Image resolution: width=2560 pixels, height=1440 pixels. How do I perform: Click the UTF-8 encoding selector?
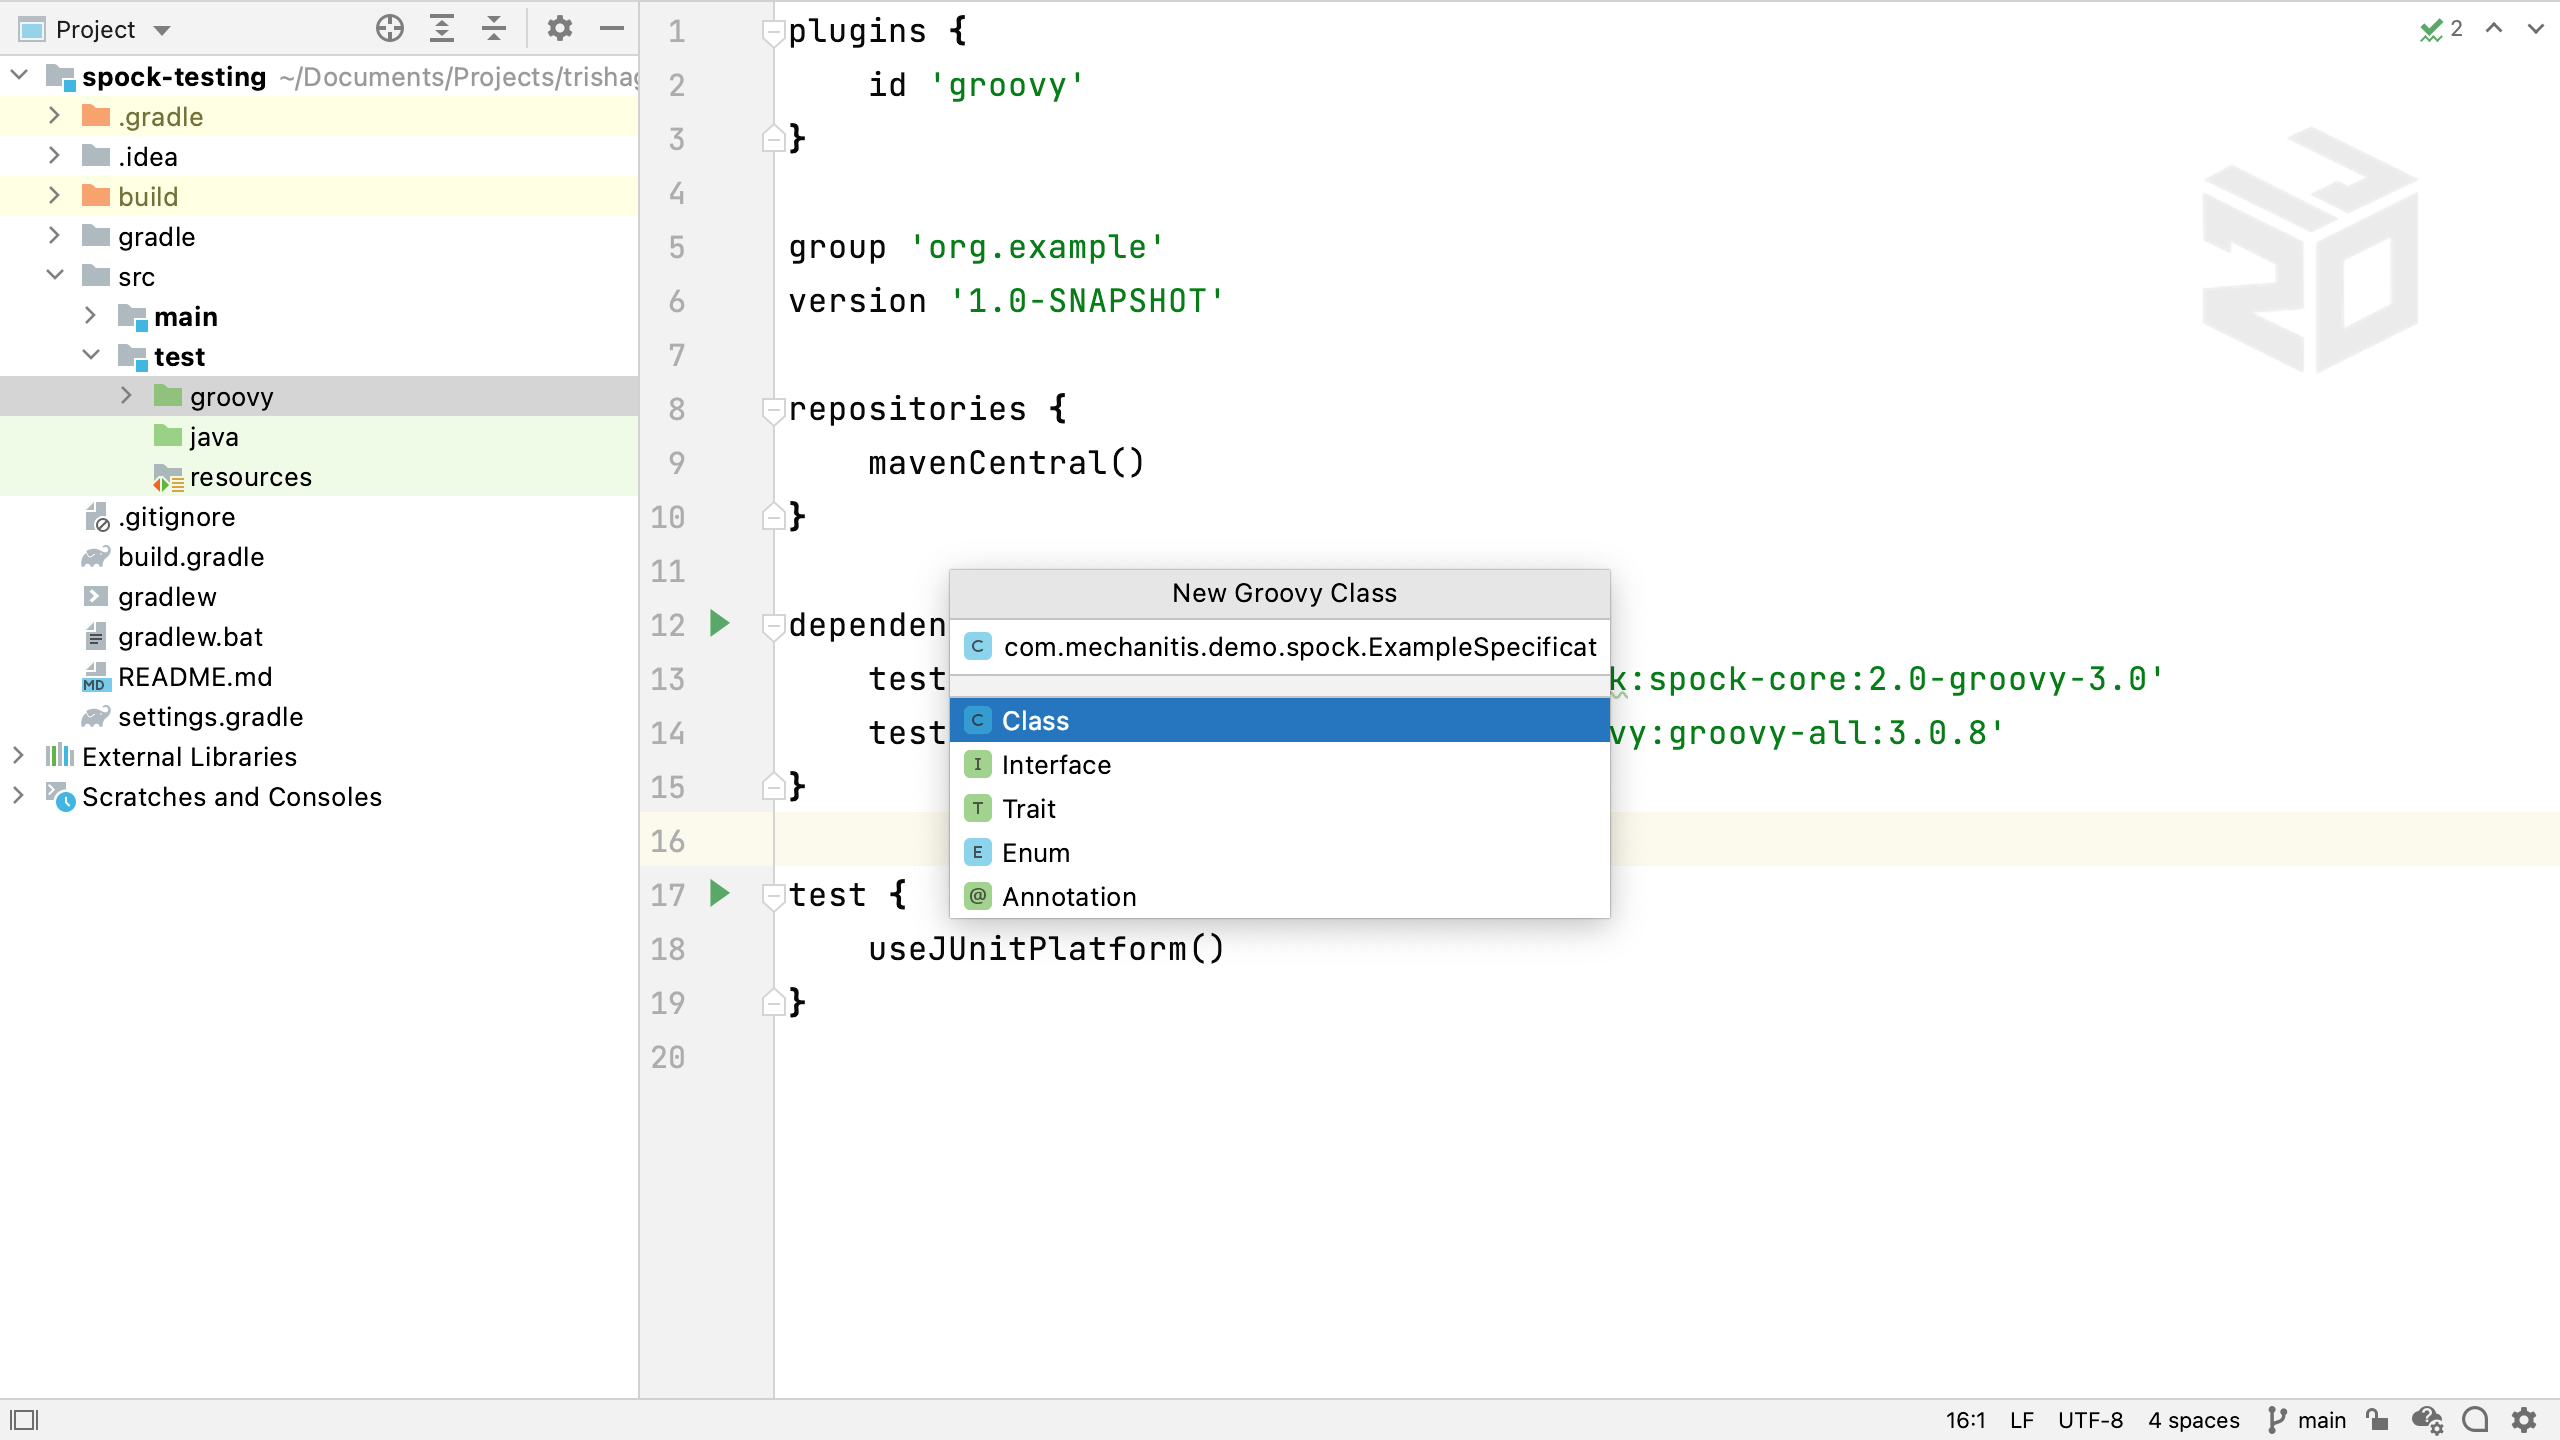[x=2090, y=1420]
